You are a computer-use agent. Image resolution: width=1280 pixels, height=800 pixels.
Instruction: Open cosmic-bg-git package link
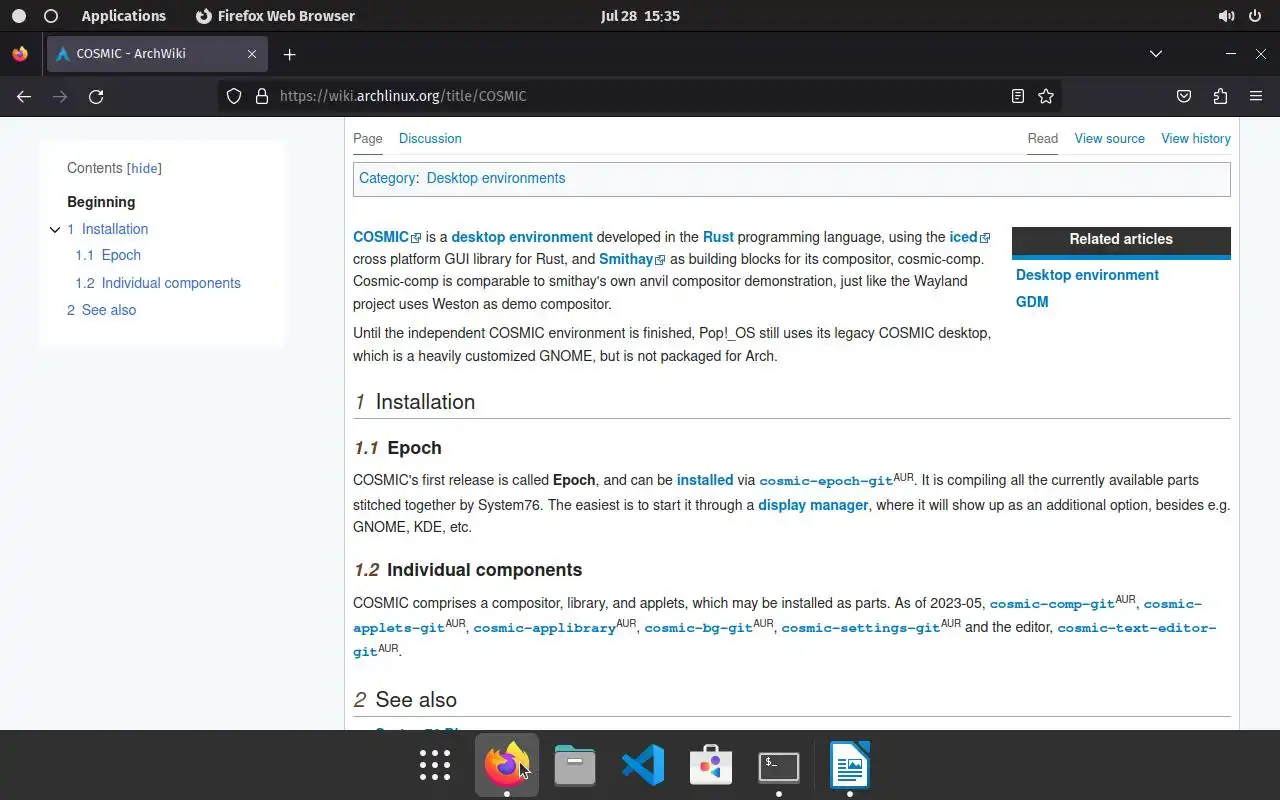pos(698,628)
